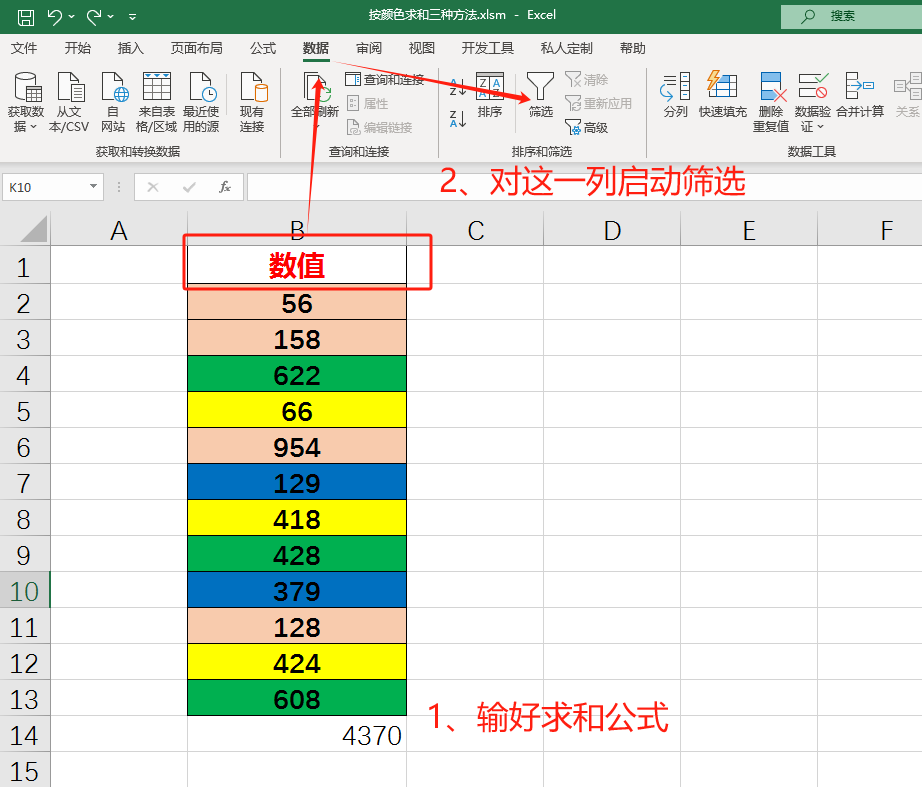Open the 高级 advanced filter
The width and height of the screenshot is (922, 787).
point(587,128)
